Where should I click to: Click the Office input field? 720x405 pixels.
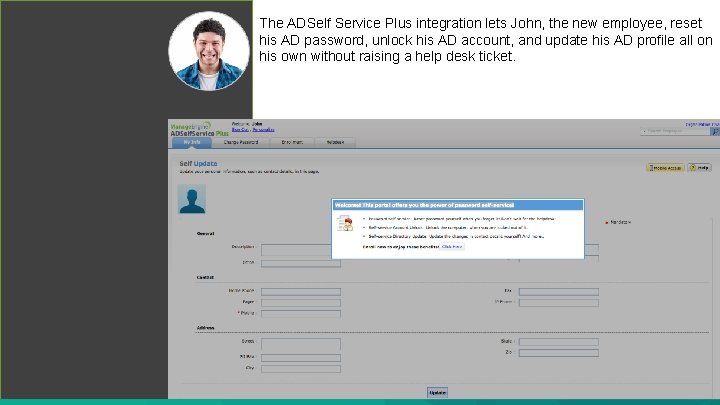click(x=301, y=263)
